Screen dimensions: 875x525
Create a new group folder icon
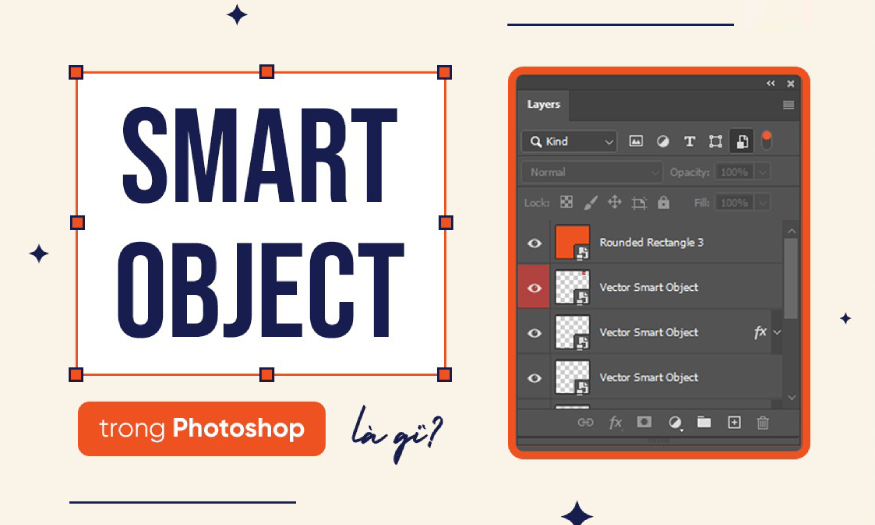coord(704,422)
